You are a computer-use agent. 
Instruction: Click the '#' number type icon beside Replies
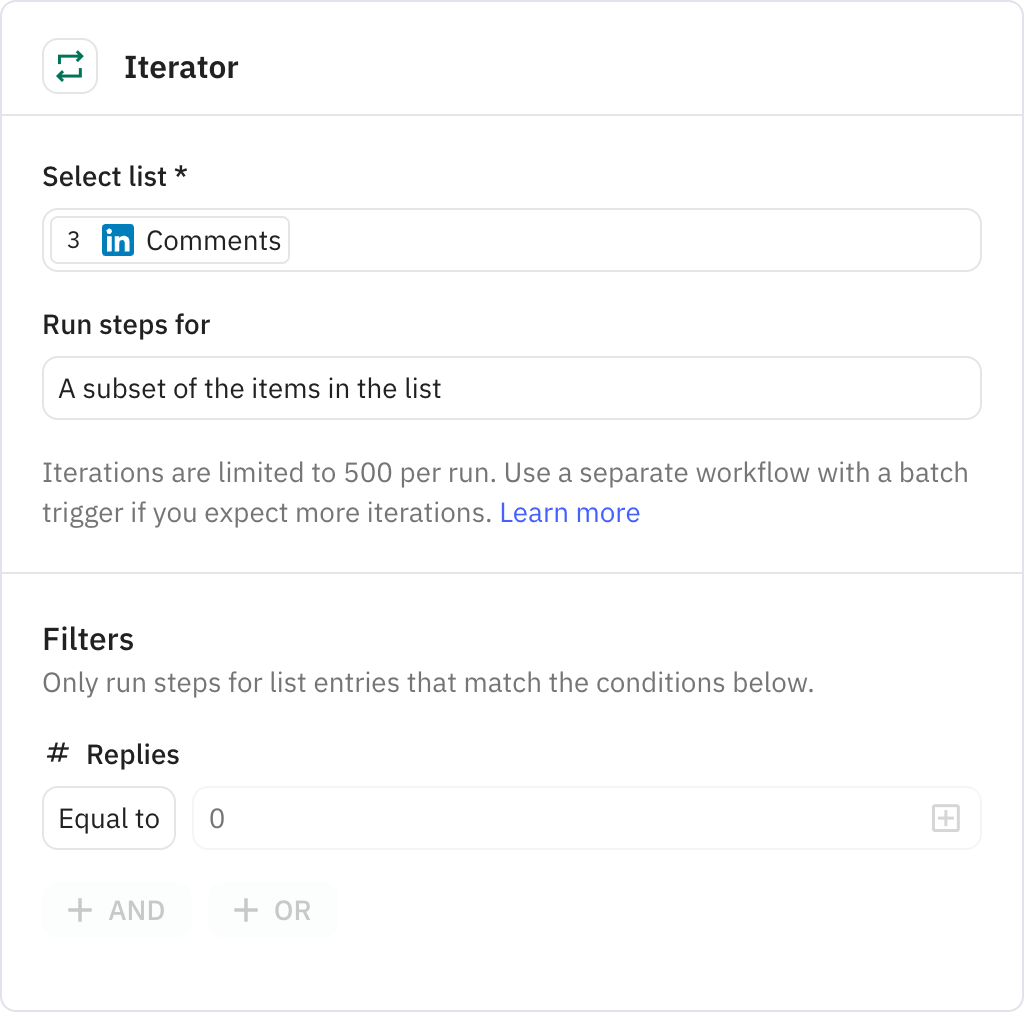coord(57,754)
